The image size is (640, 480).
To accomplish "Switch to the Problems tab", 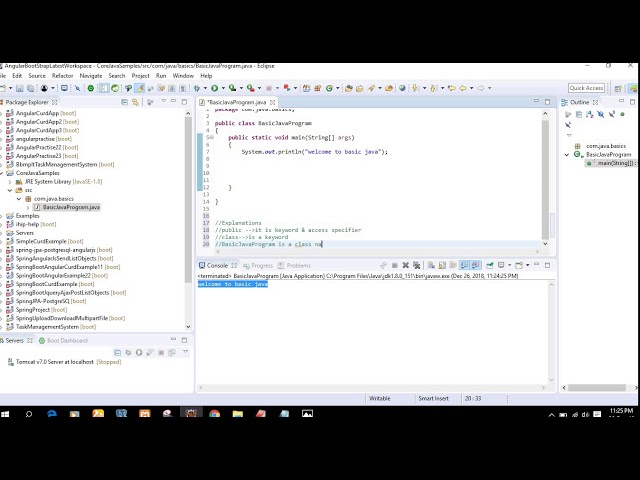I will pos(294,266).
